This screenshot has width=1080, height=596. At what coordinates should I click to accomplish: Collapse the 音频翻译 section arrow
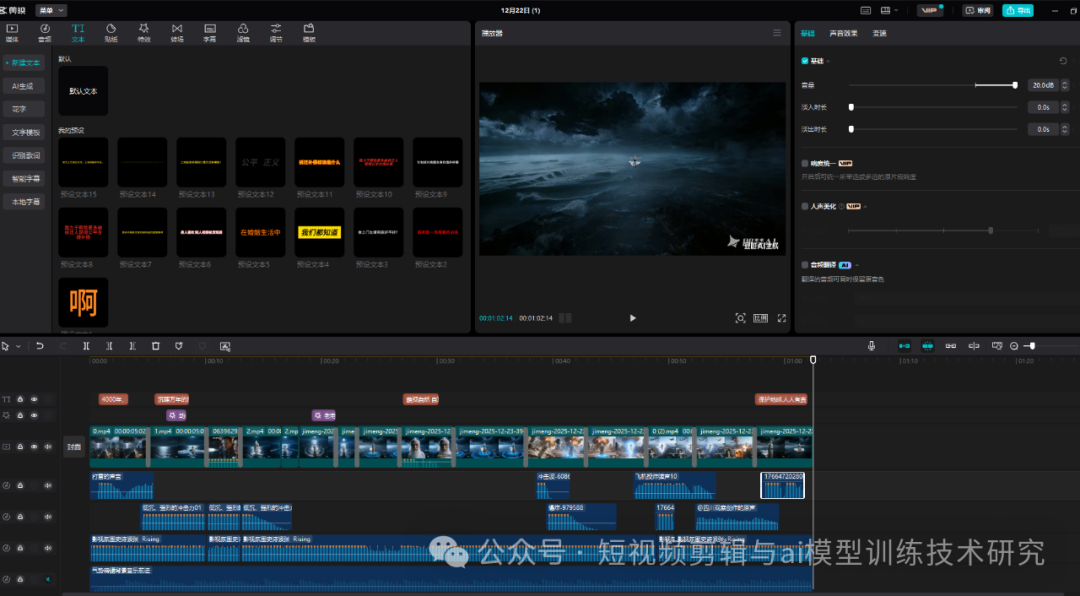tap(857, 265)
